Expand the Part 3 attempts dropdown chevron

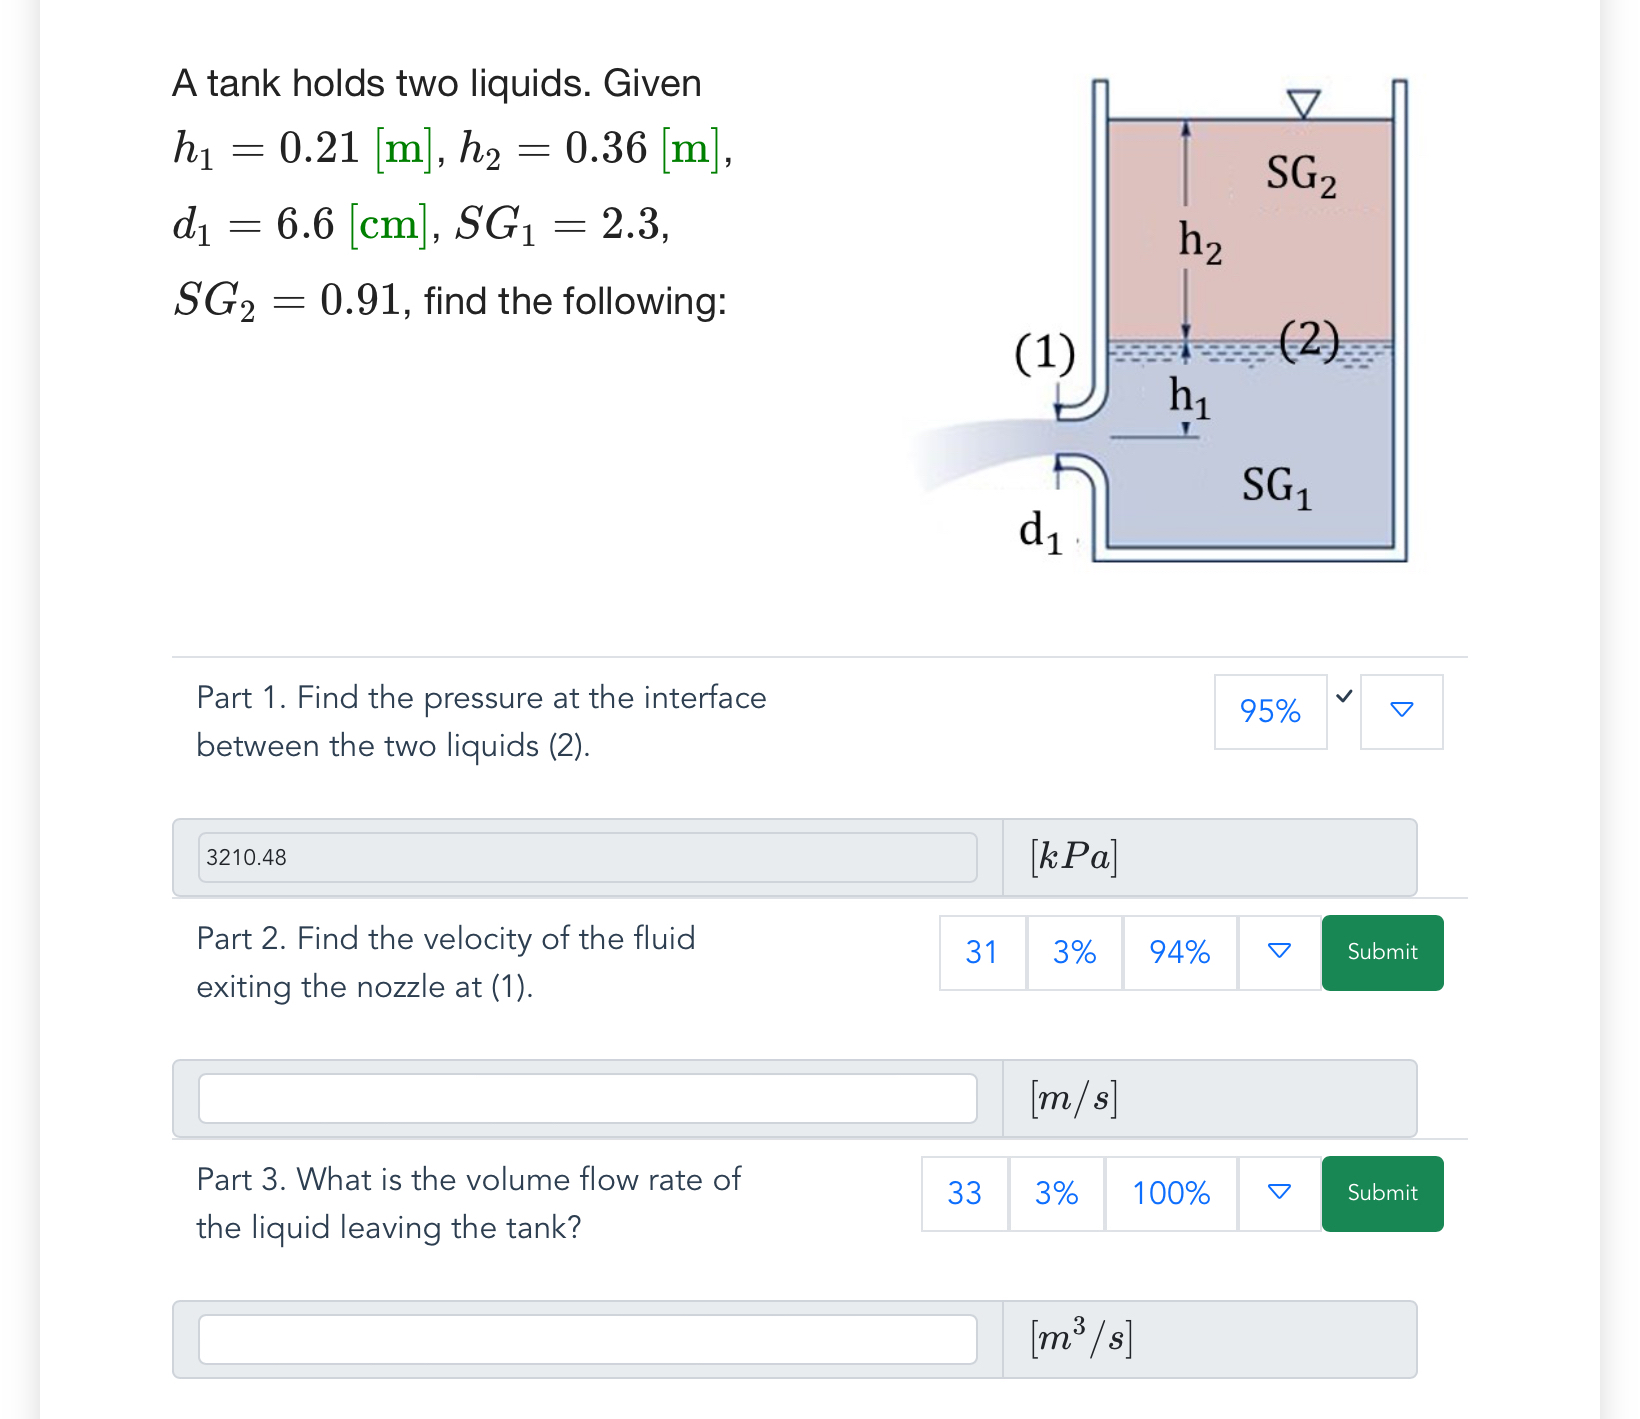1279,1193
